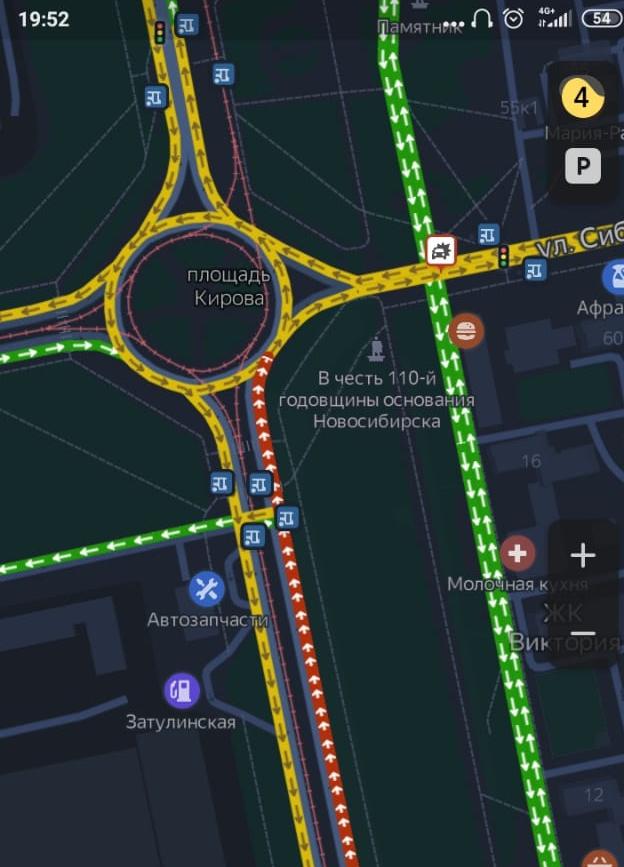Screen dimensions: 624x867
Task: Tap the alarm clock status bar icon
Action: pos(513,19)
